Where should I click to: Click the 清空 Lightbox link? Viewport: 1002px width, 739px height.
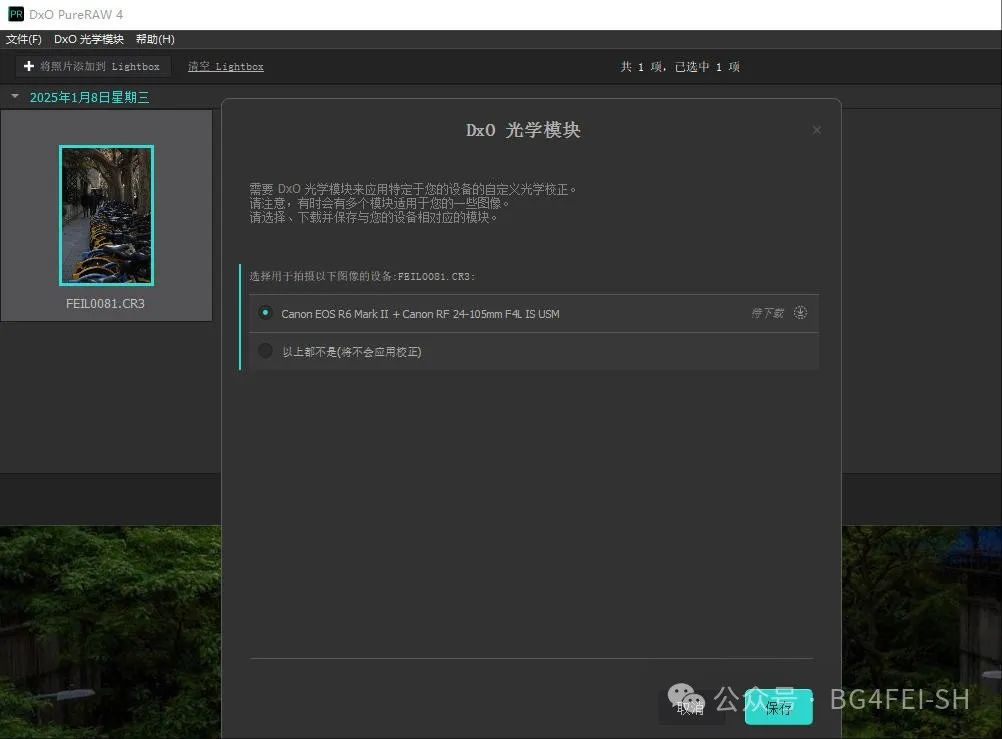coord(226,66)
